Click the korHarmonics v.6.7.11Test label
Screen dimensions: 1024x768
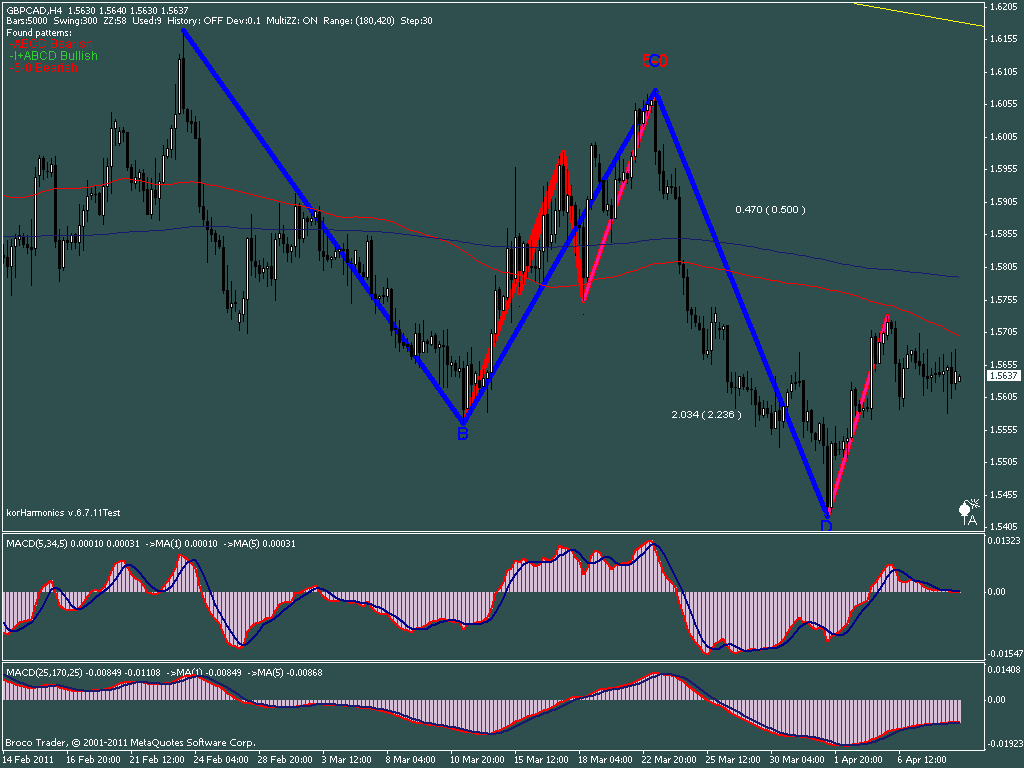click(63, 513)
